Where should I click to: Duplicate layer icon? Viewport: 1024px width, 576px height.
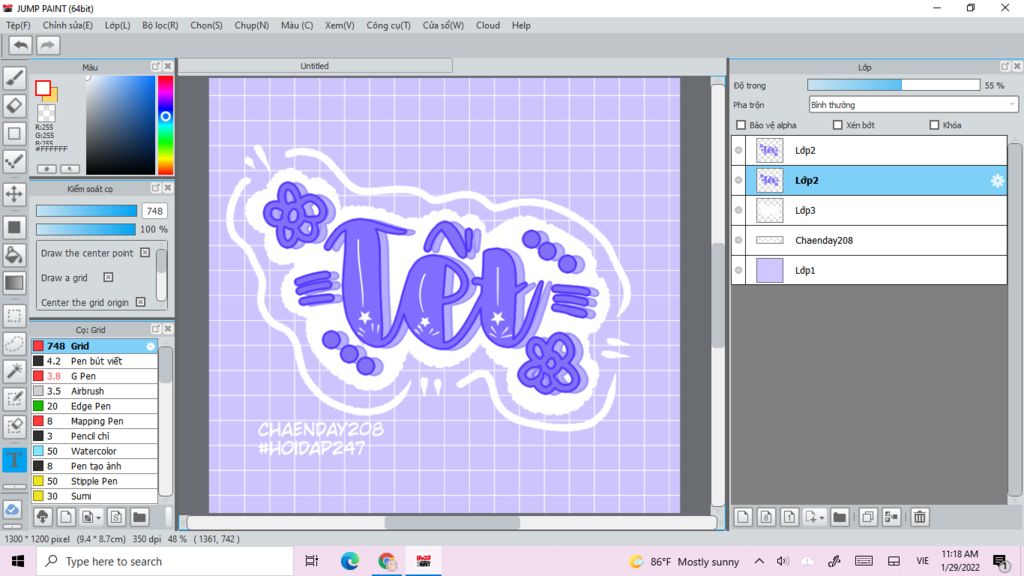868,517
